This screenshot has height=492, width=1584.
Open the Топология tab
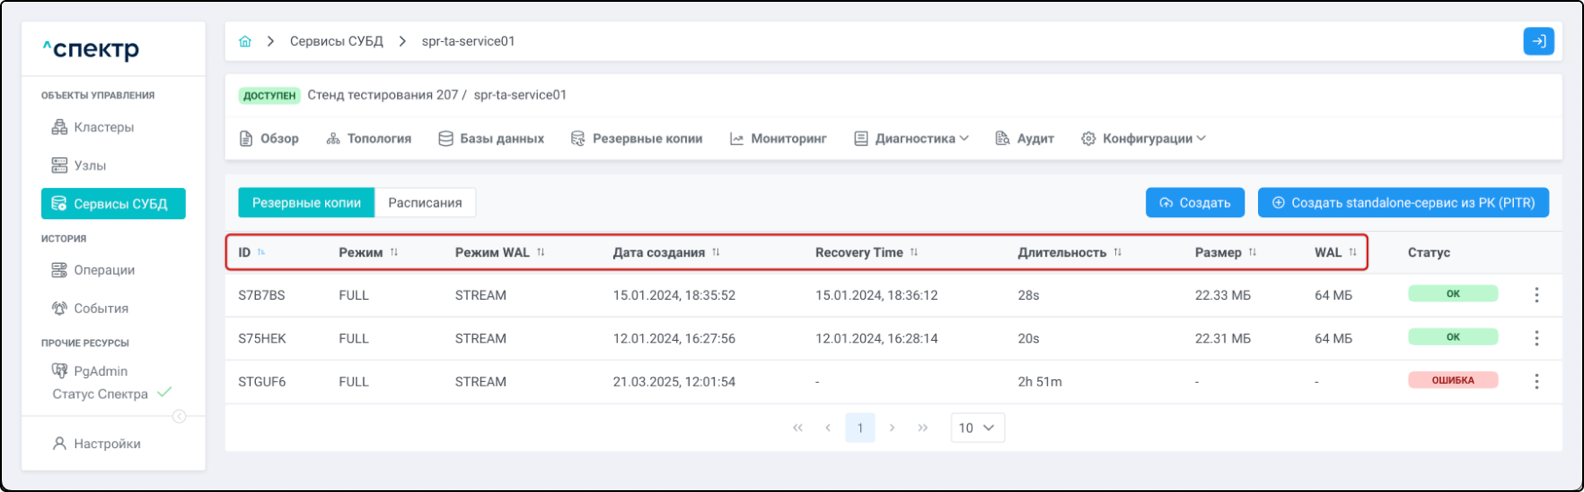click(x=369, y=139)
